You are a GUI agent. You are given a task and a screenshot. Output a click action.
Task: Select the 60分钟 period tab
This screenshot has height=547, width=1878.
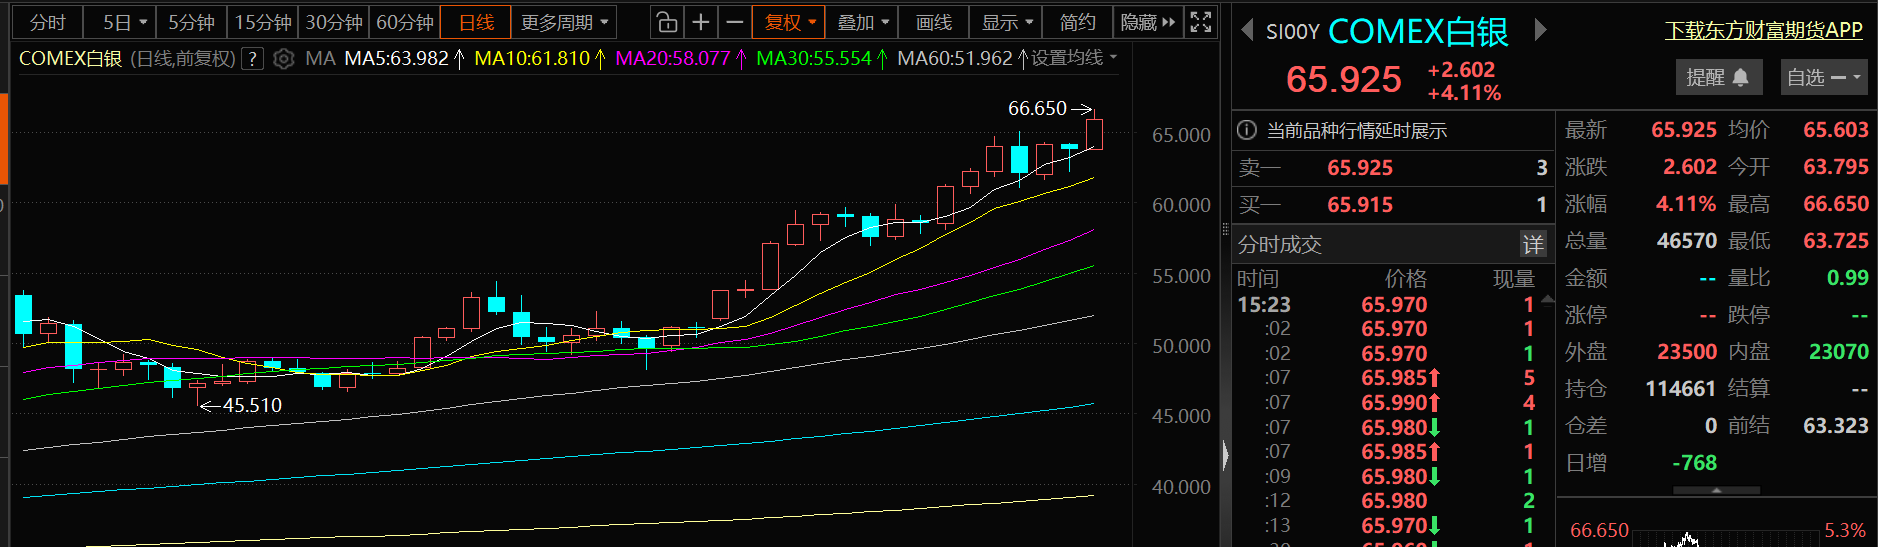click(404, 22)
